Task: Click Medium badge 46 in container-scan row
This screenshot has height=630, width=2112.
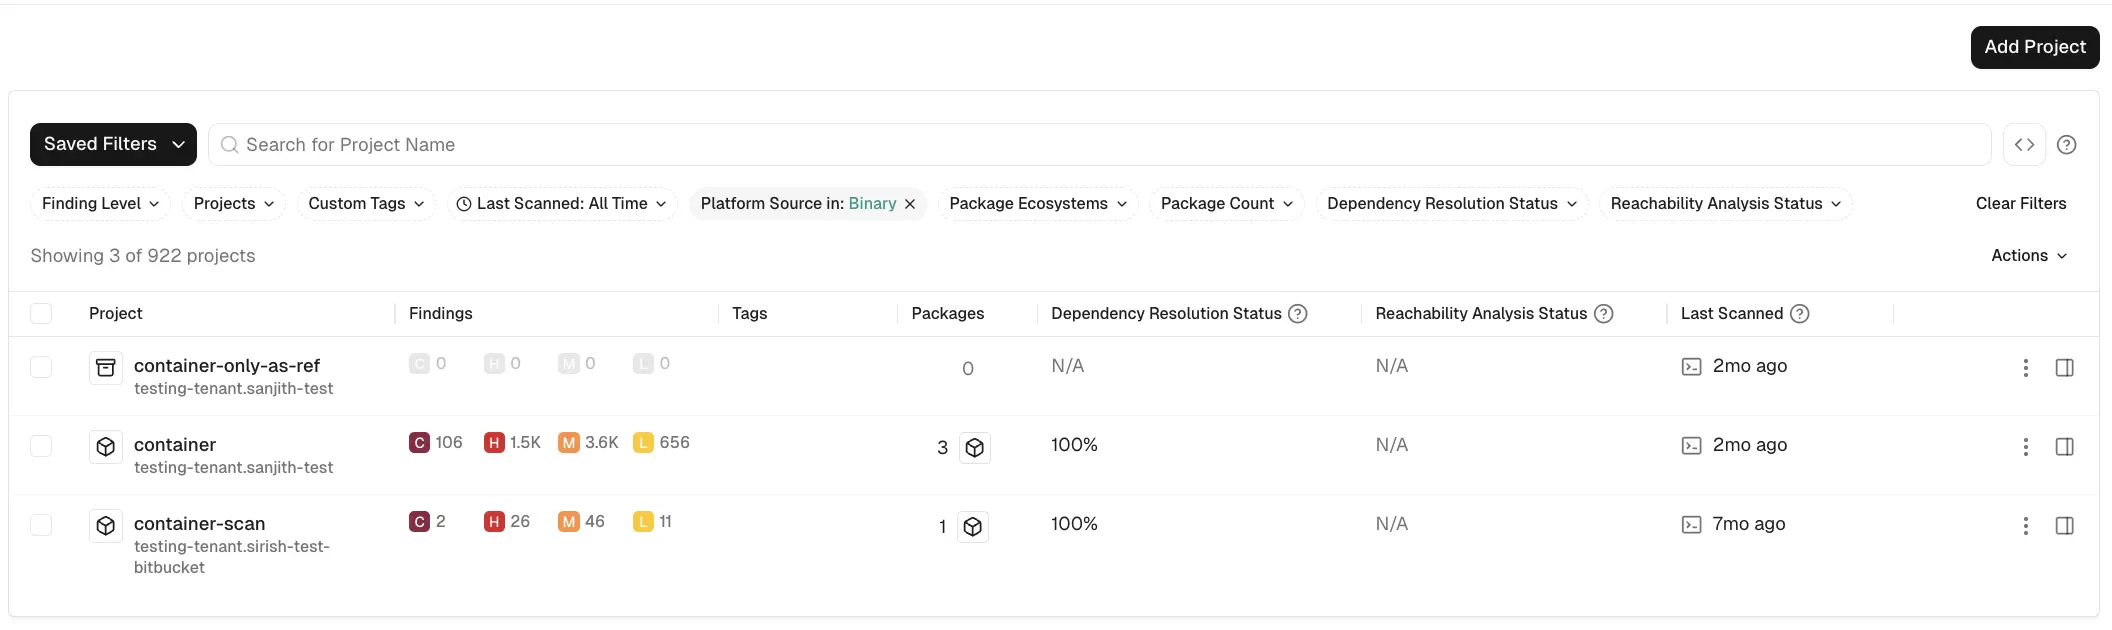Action: [582, 521]
